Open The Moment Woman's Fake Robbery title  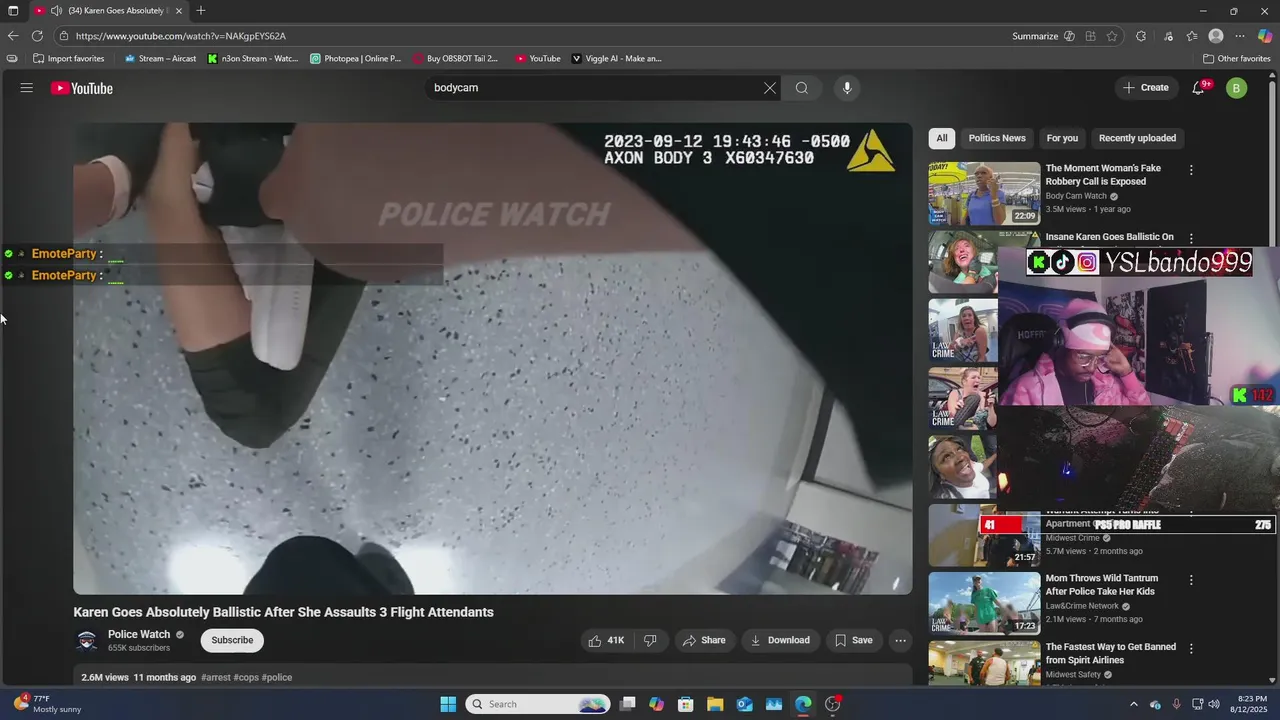(x=1103, y=175)
